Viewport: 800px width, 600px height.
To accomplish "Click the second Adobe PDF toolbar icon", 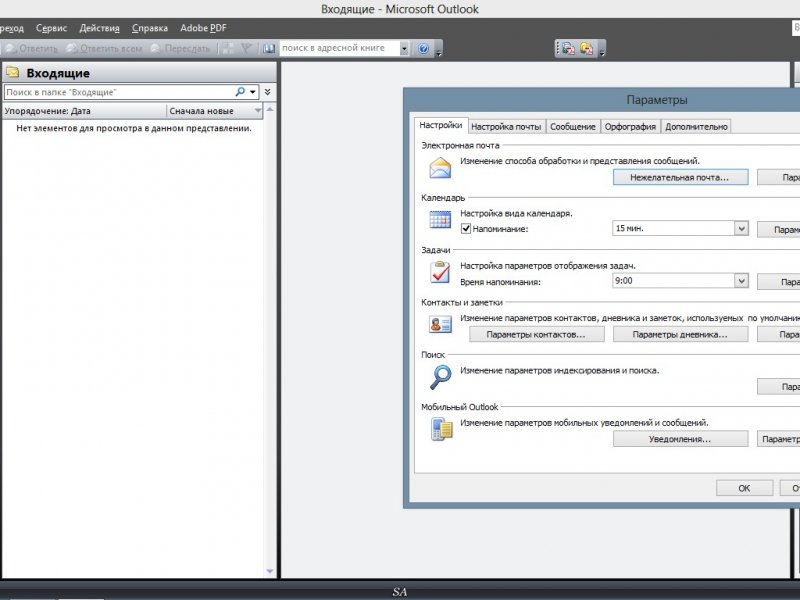I will point(586,48).
